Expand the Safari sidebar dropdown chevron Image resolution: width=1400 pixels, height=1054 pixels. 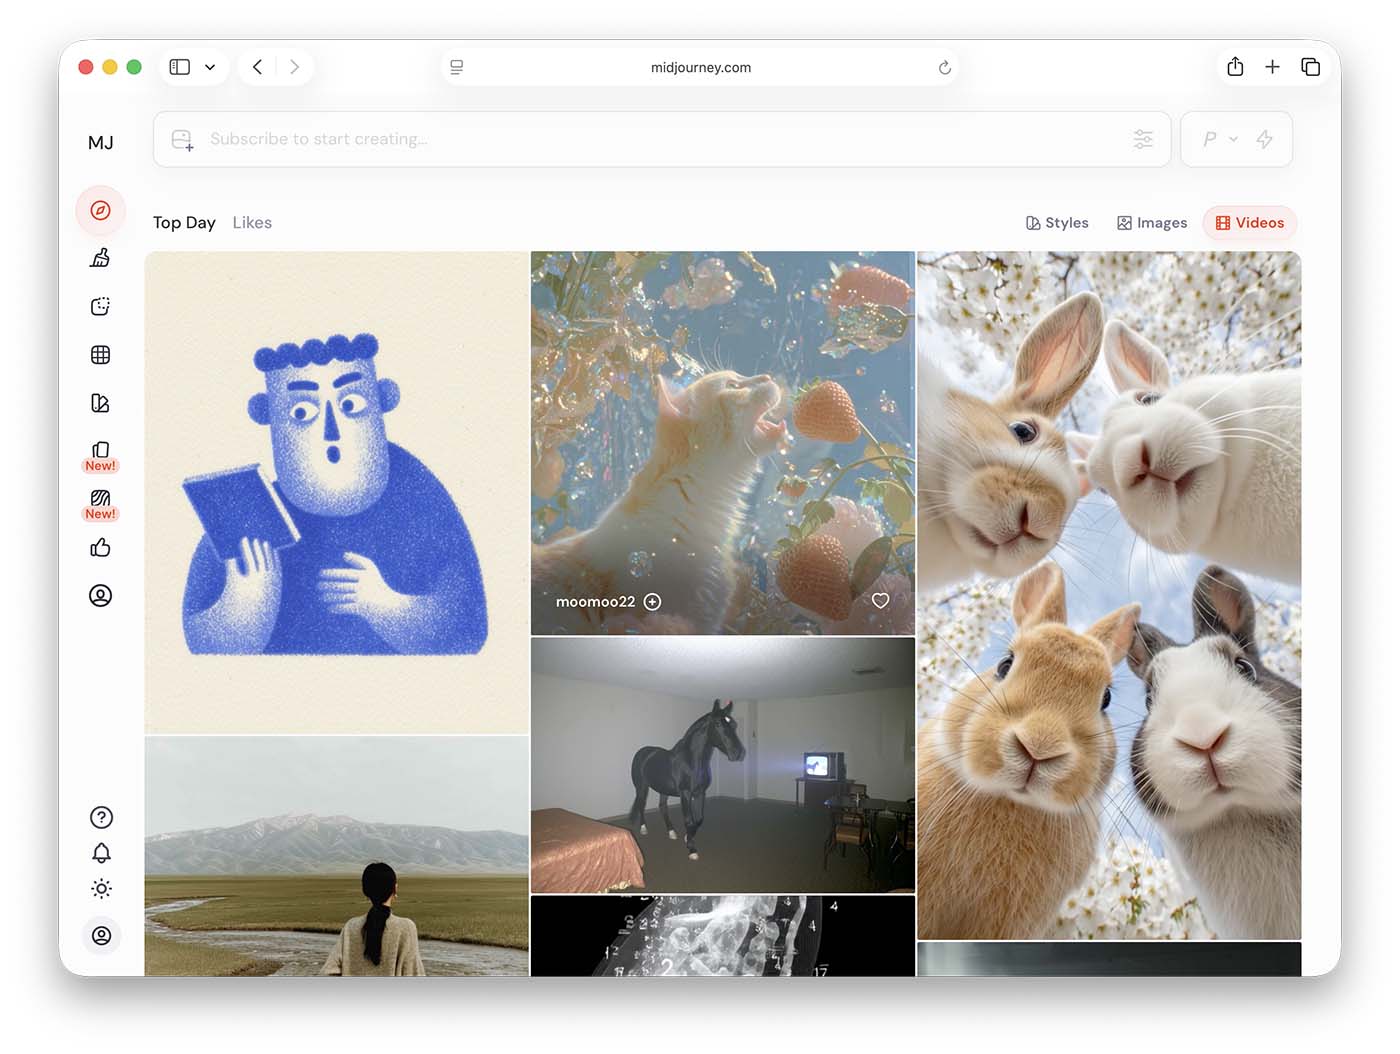click(x=210, y=67)
